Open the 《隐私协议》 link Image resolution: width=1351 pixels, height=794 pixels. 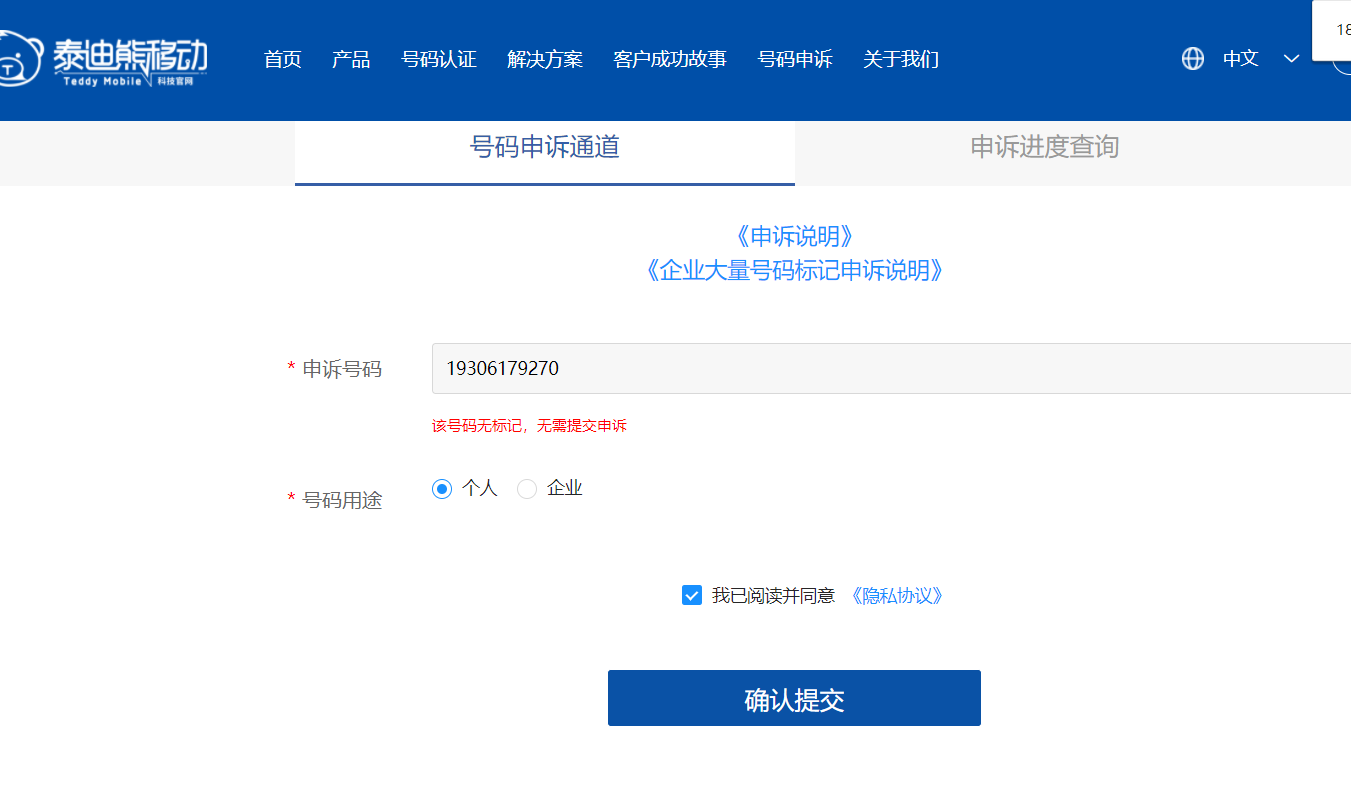tap(896, 596)
